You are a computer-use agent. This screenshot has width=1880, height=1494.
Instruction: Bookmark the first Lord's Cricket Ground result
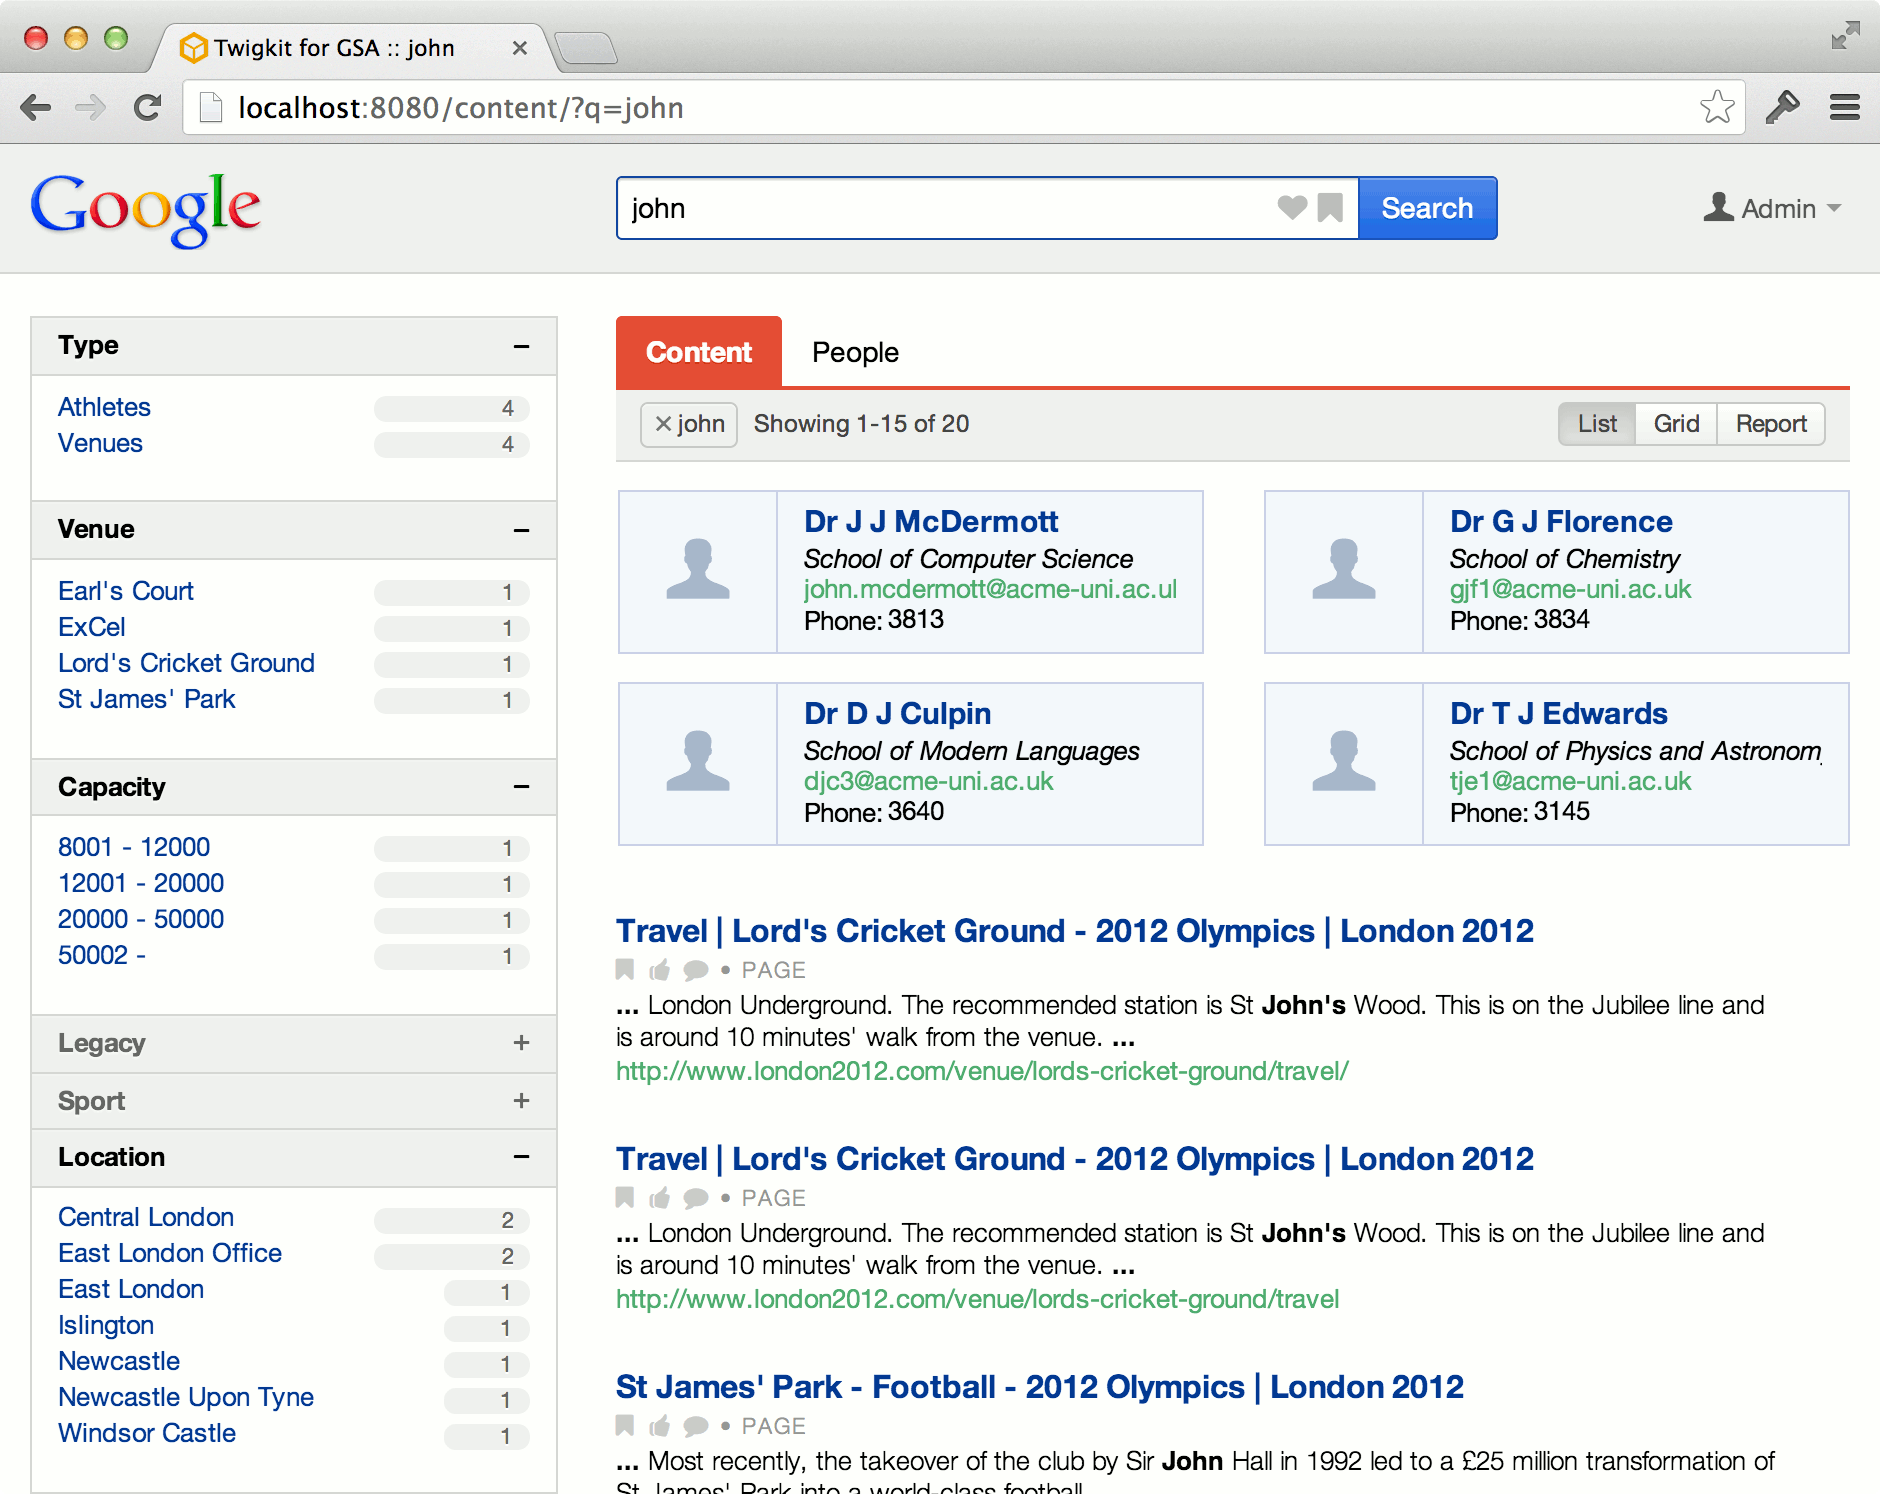625,969
